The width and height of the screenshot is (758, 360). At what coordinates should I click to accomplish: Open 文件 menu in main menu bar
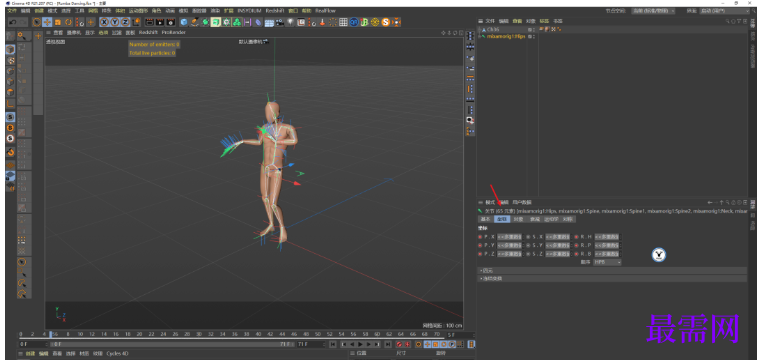pos(12,11)
